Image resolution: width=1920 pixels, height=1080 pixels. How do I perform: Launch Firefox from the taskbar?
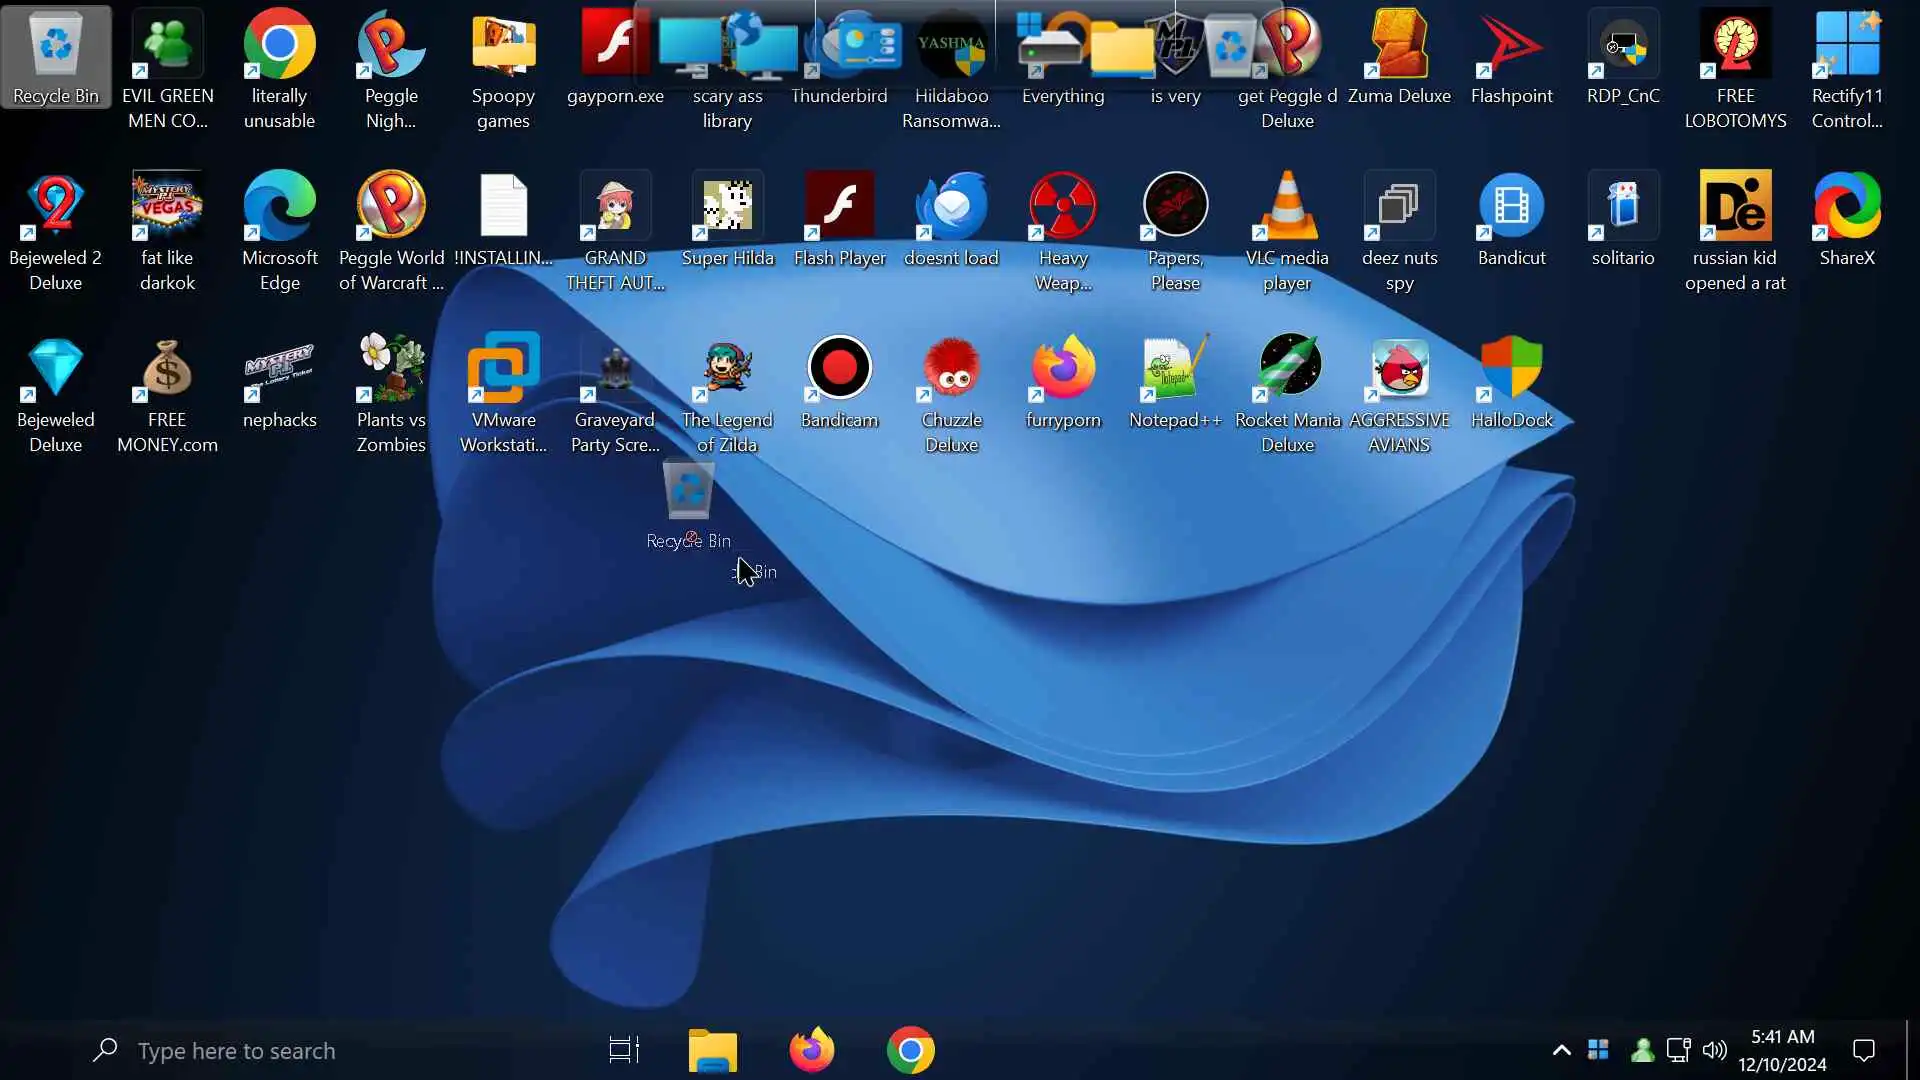point(812,1051)
